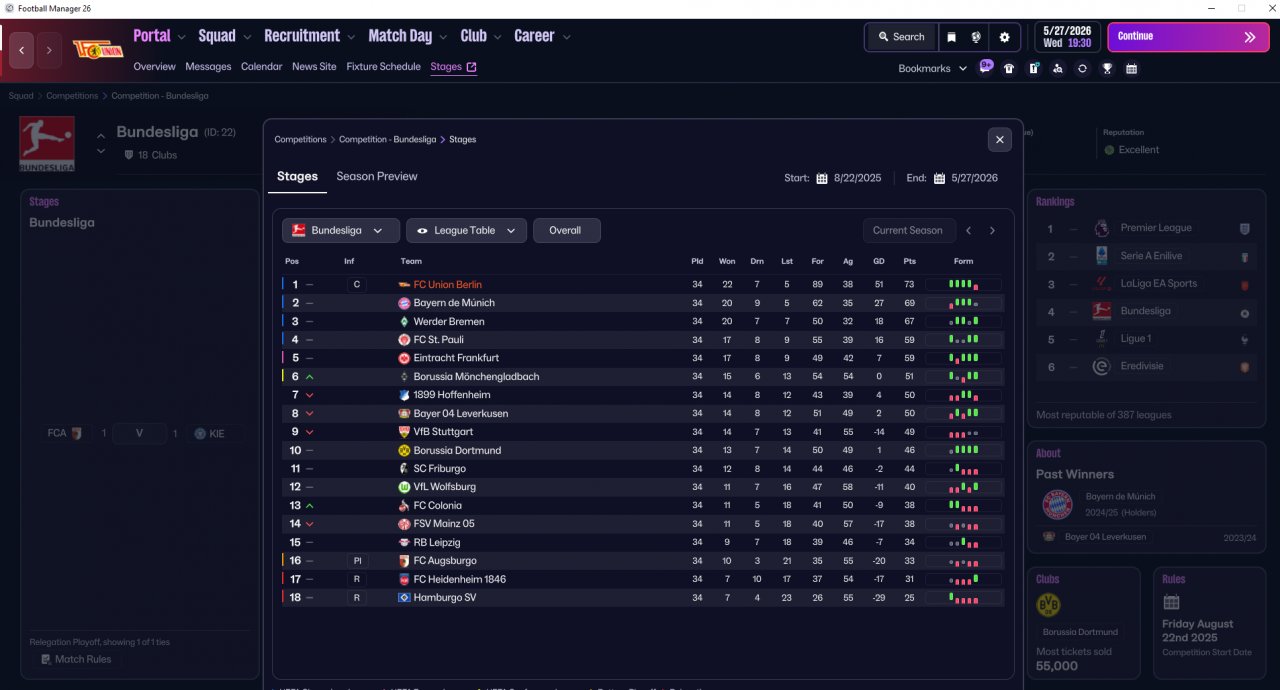1280x690 pixels.
Task: Click the Search button
Action: click(902, 37)
